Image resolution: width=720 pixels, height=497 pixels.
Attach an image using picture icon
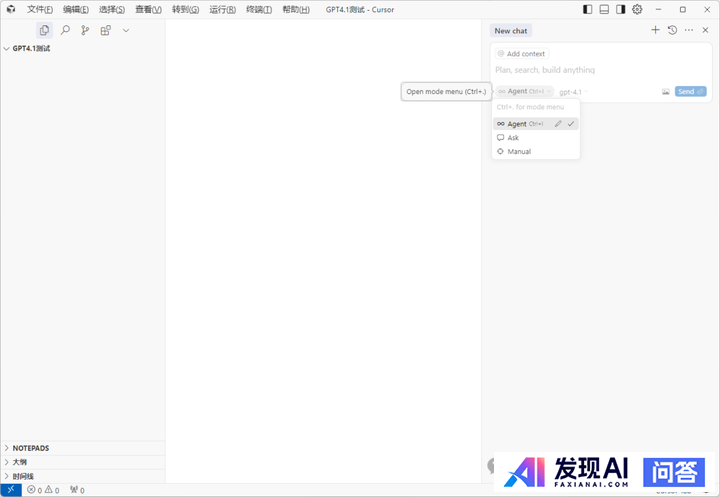[x=666, y=92]
